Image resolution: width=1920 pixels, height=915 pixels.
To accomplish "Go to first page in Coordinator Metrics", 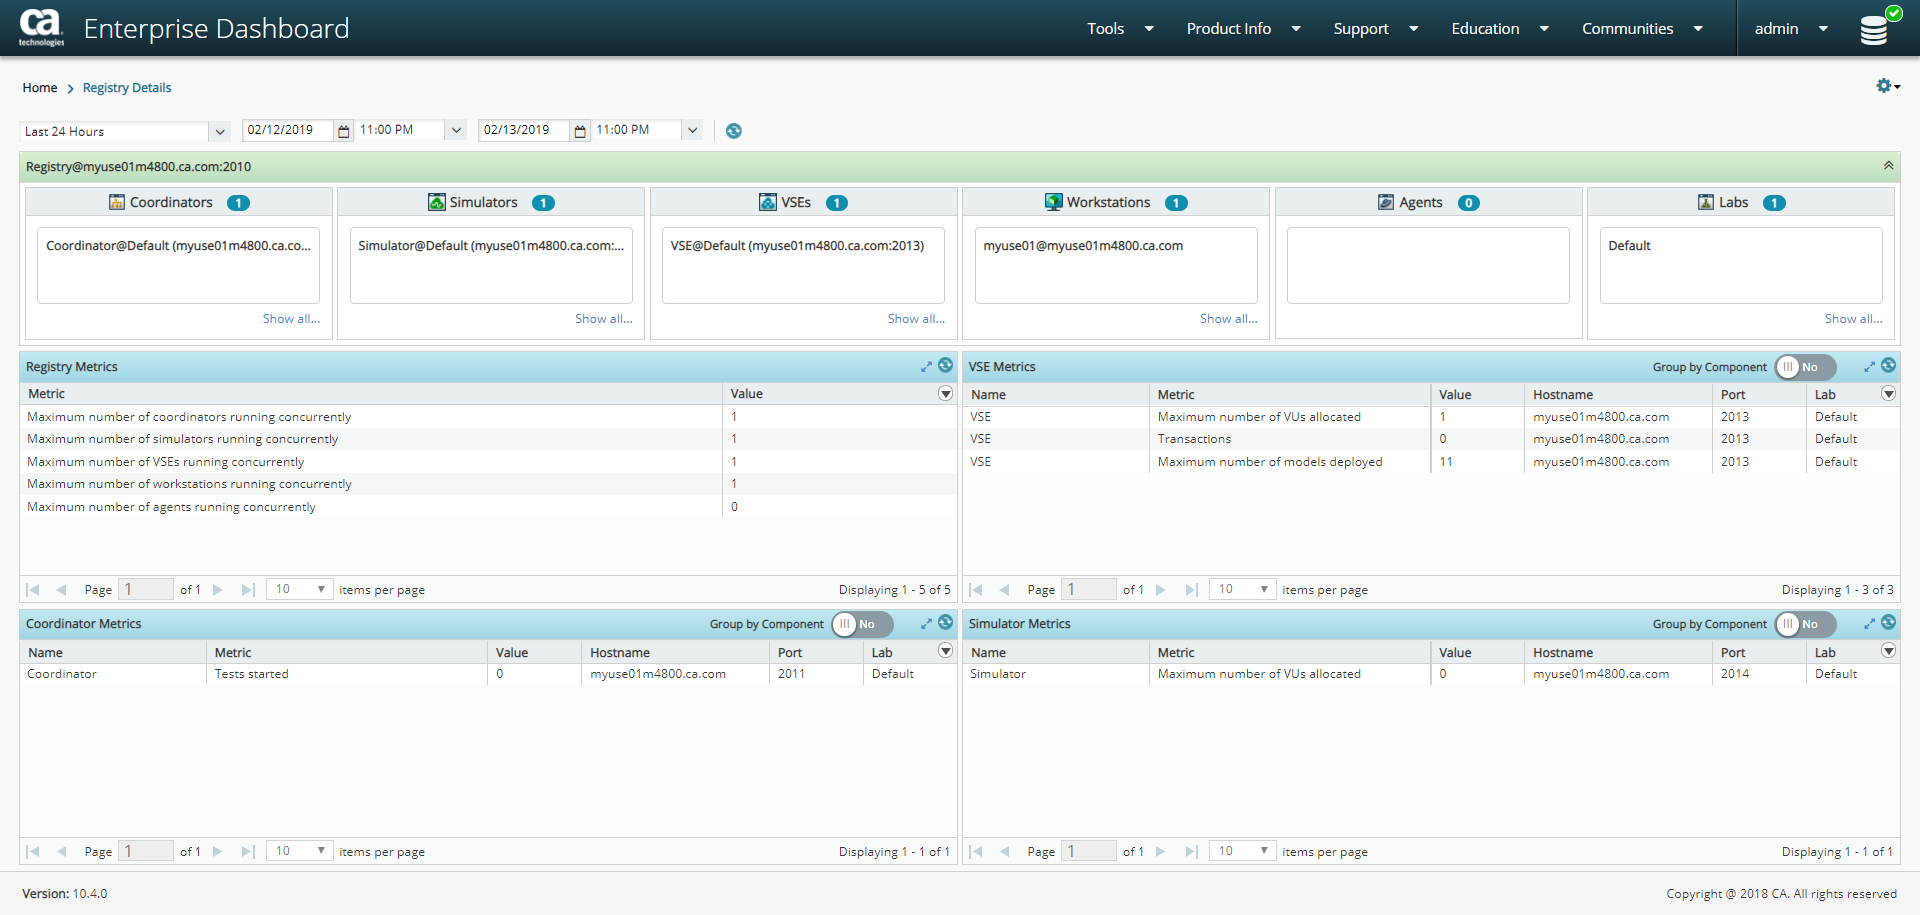I will point(33,851).
